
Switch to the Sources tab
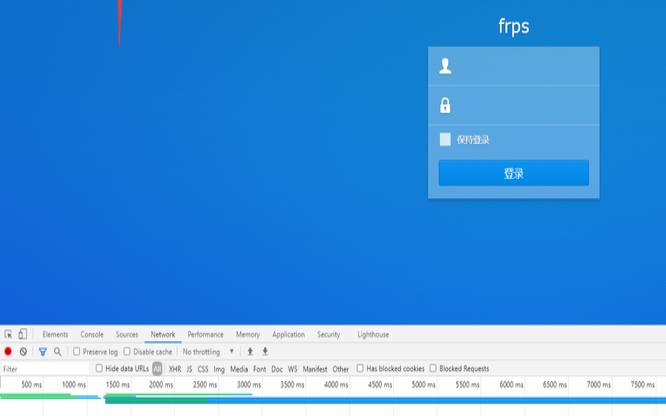[127, 334]
